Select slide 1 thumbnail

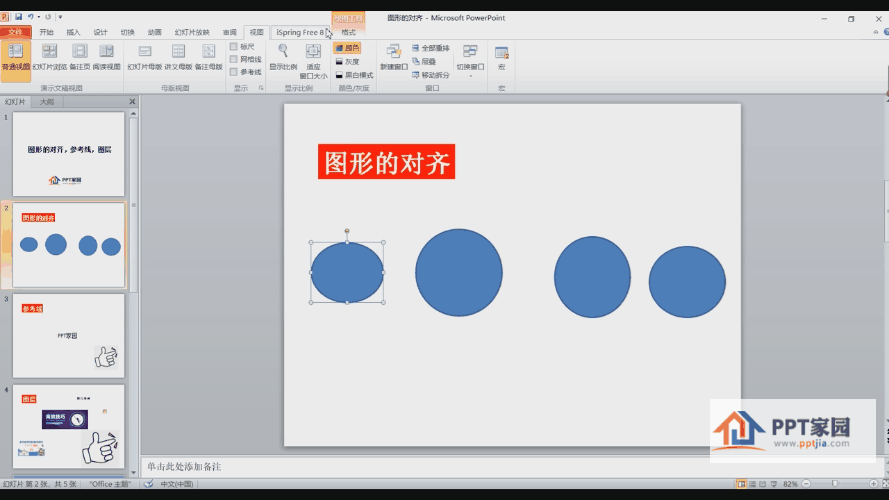(x=69, y=154)
